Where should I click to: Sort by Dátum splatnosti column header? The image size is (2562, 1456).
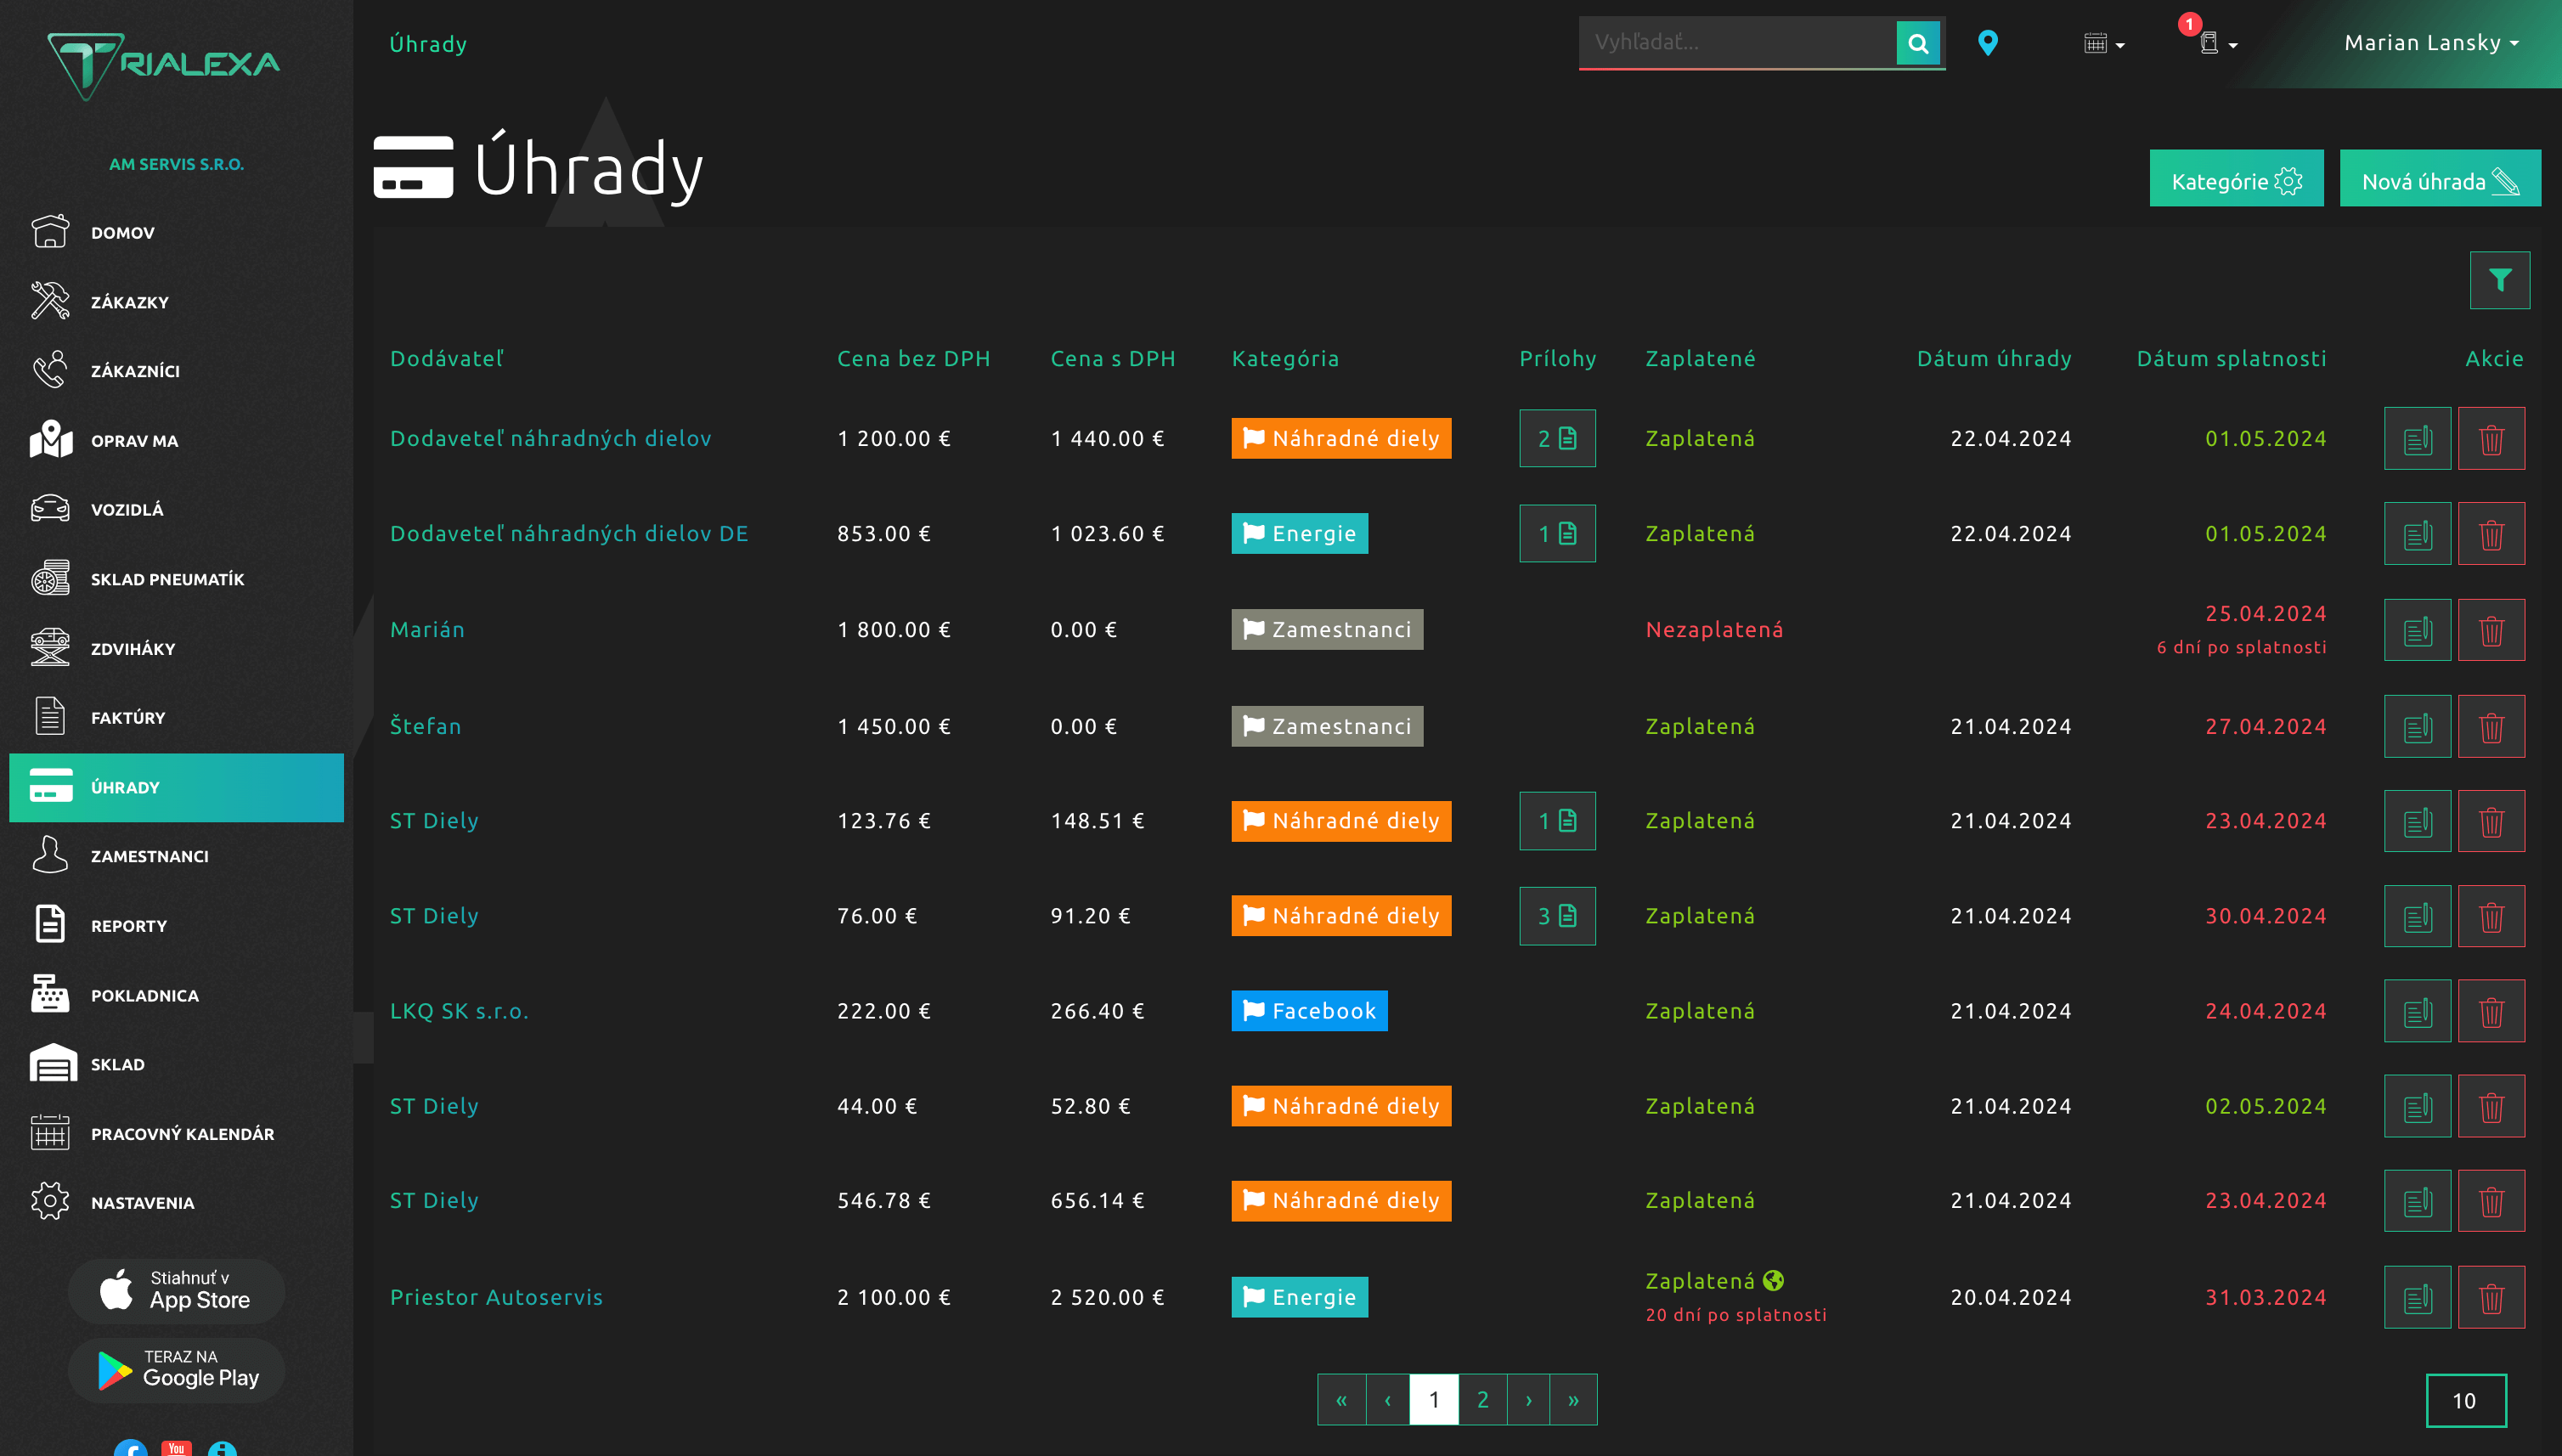click(2231, 358)
